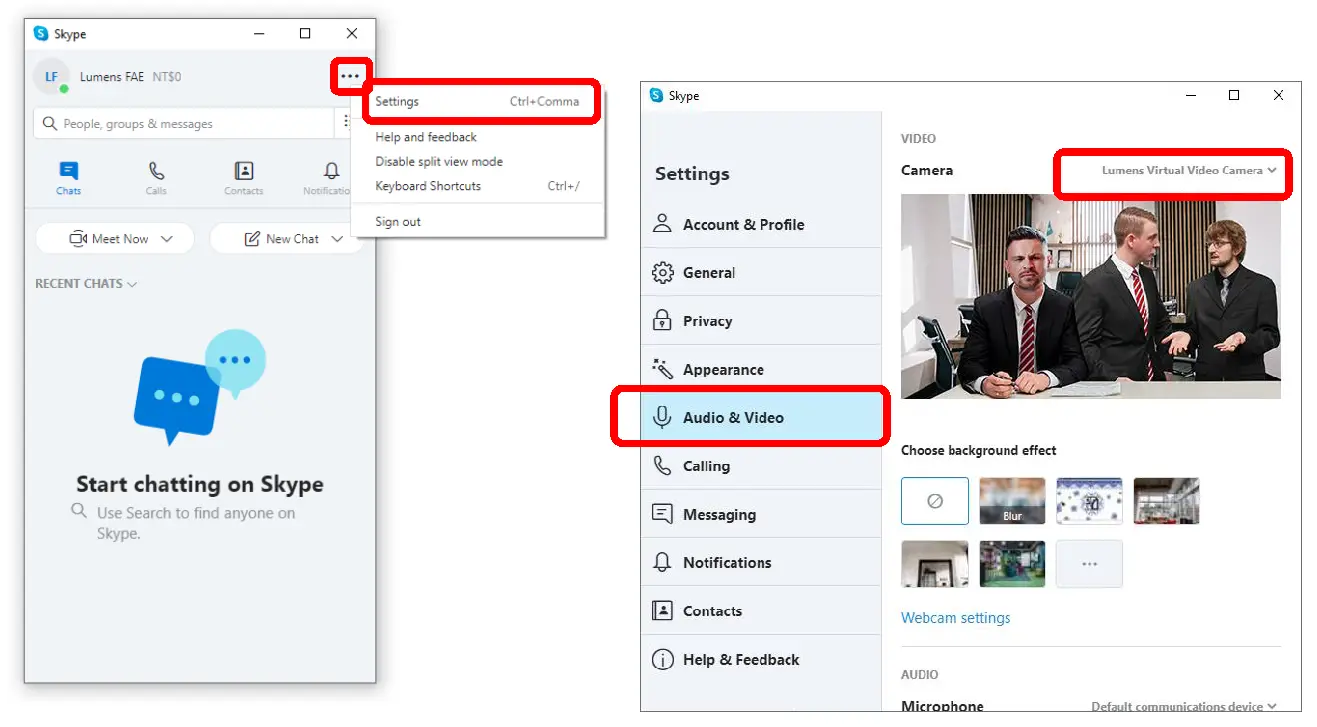The height and width of the screenshot is (727, 1317).
Task: Open the three-dots More menu beside Lumens FAE
Action: click(x=349, y=76)
